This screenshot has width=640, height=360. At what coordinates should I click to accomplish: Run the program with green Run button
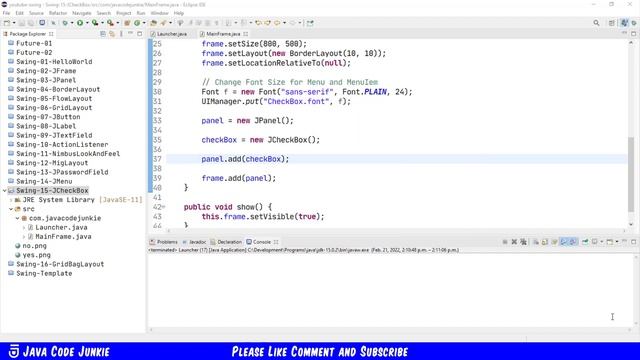pyautogui.click(x=80, y=23)
